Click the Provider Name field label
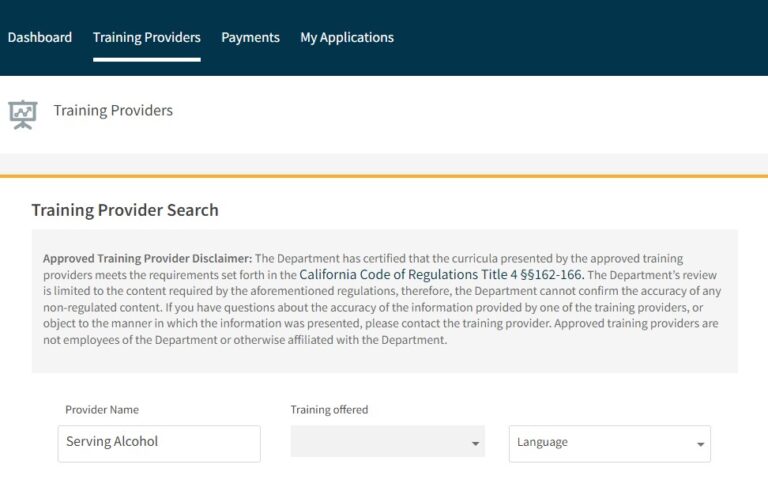The height and width of the screenshot is (487, 768). [102, 410]
